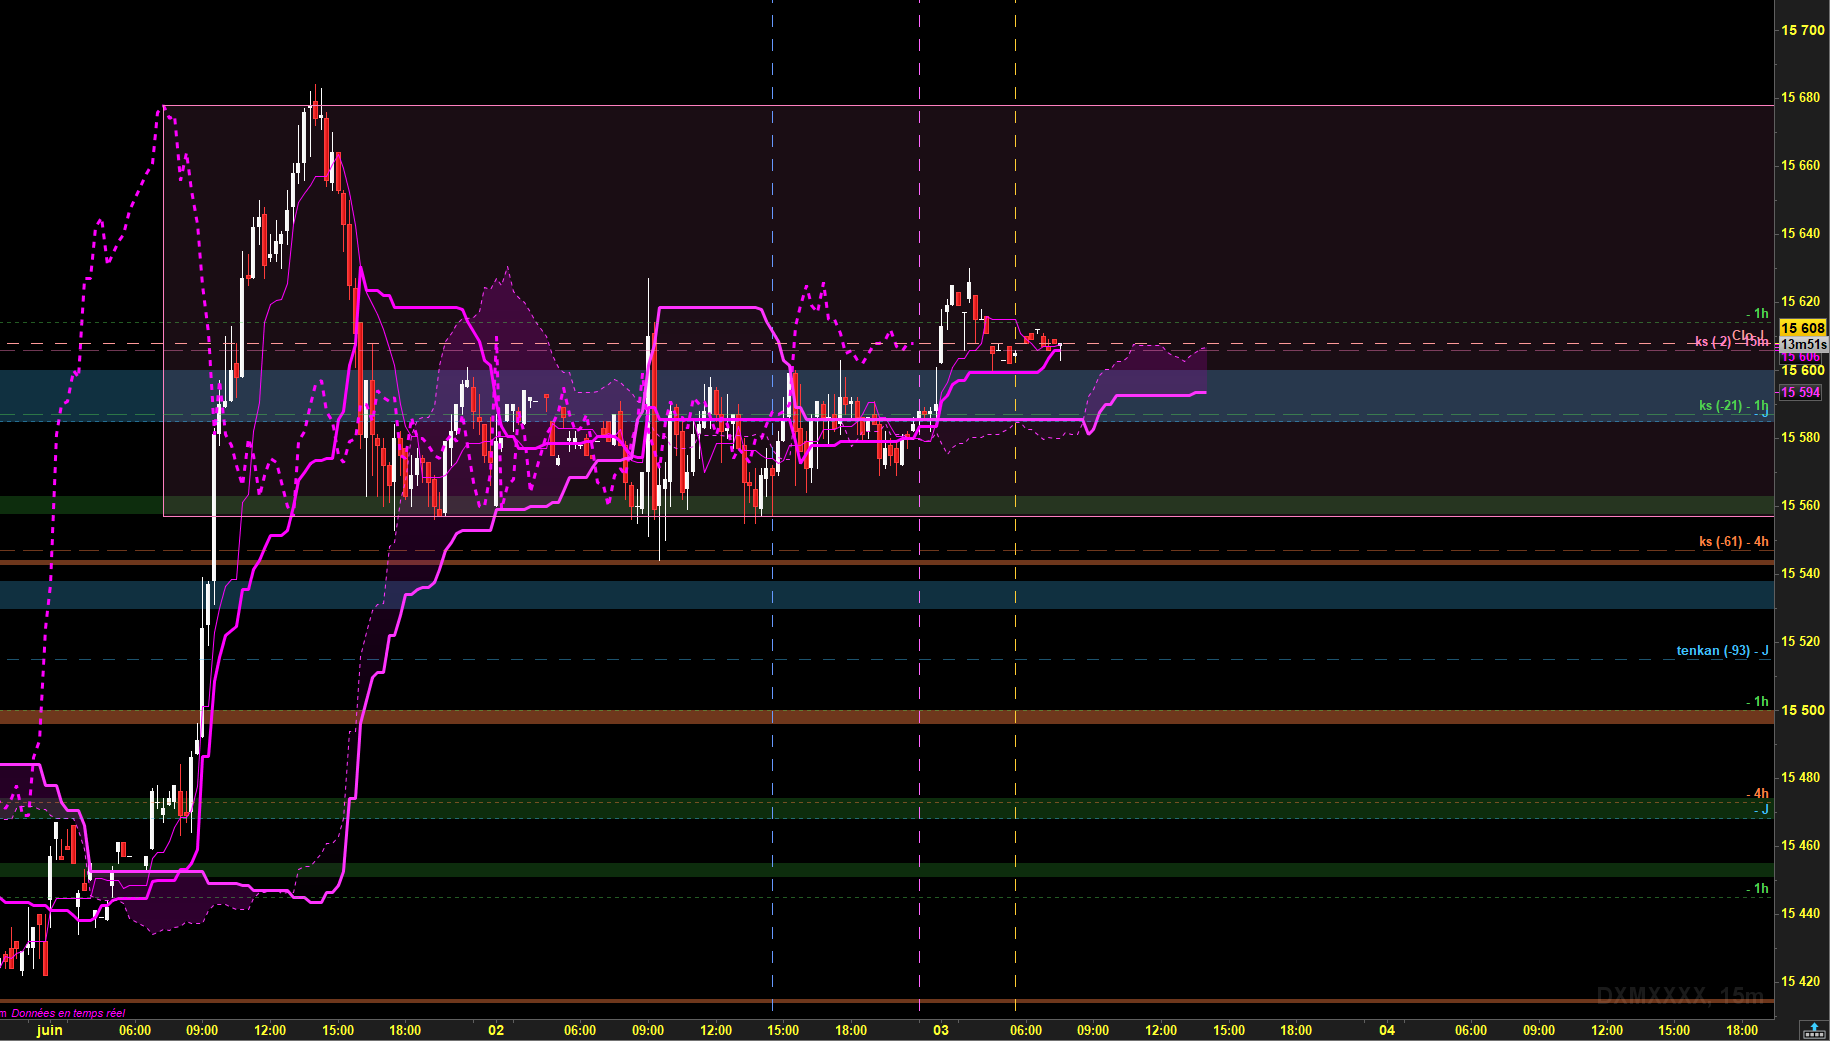The width and height of the screenshot is (1830, 1041).
Task: Click the 15 480 price scale label
Action: 1800,777
